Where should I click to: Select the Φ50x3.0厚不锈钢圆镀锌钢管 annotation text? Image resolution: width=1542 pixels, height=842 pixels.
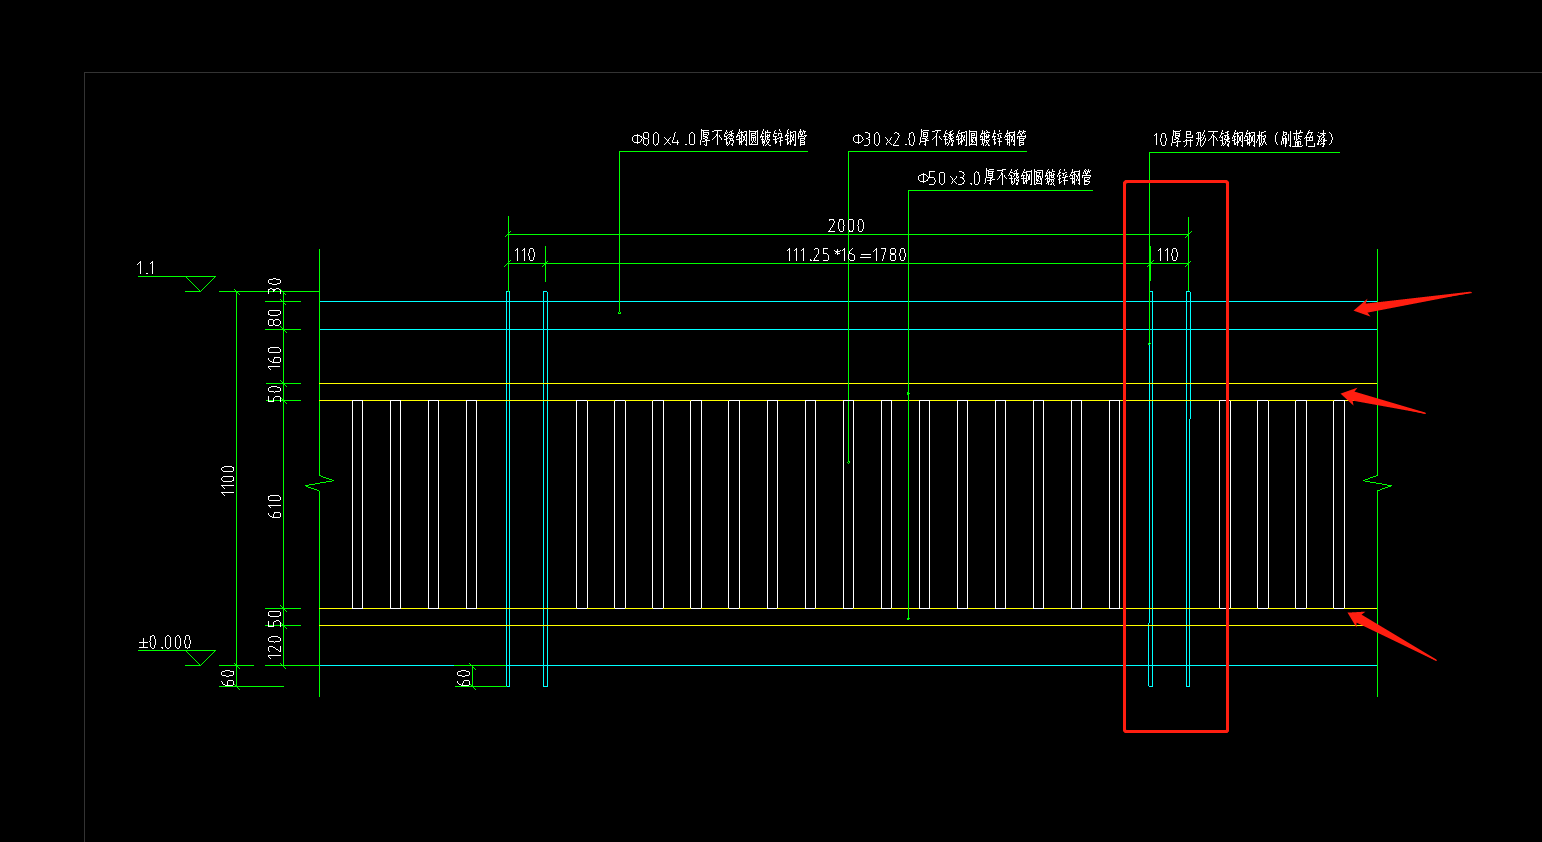[1004, 178]
